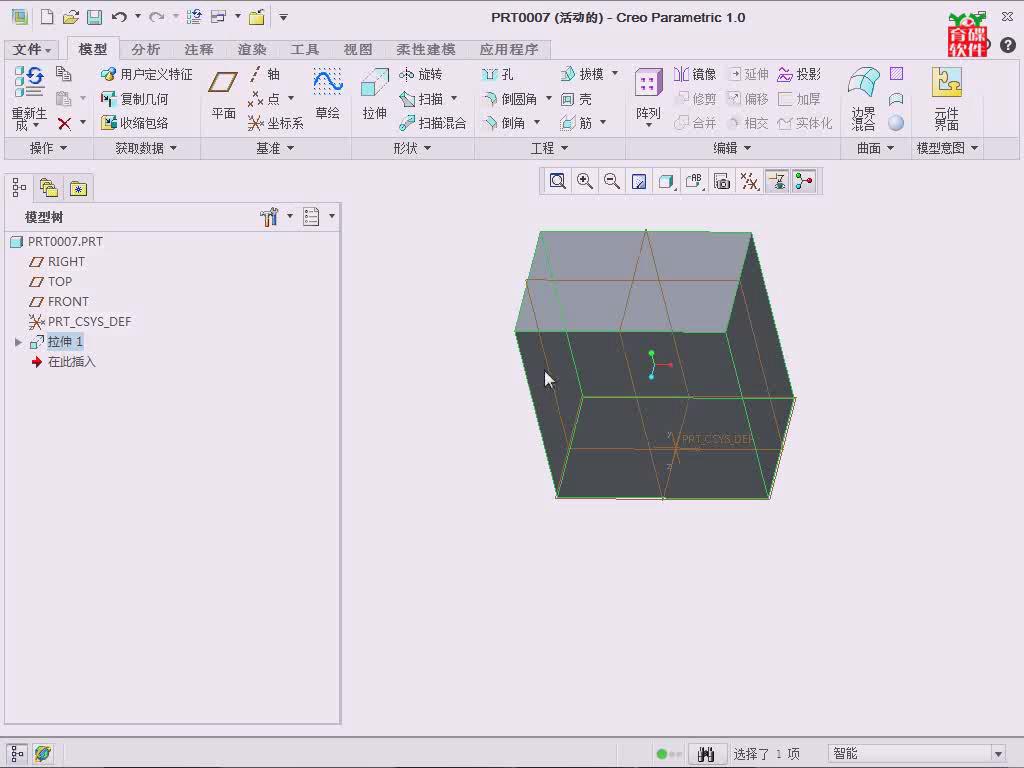Screen dimensions: 1024x768
Task: Click the 用户定义特征 button
Action: tap(146, 74)
